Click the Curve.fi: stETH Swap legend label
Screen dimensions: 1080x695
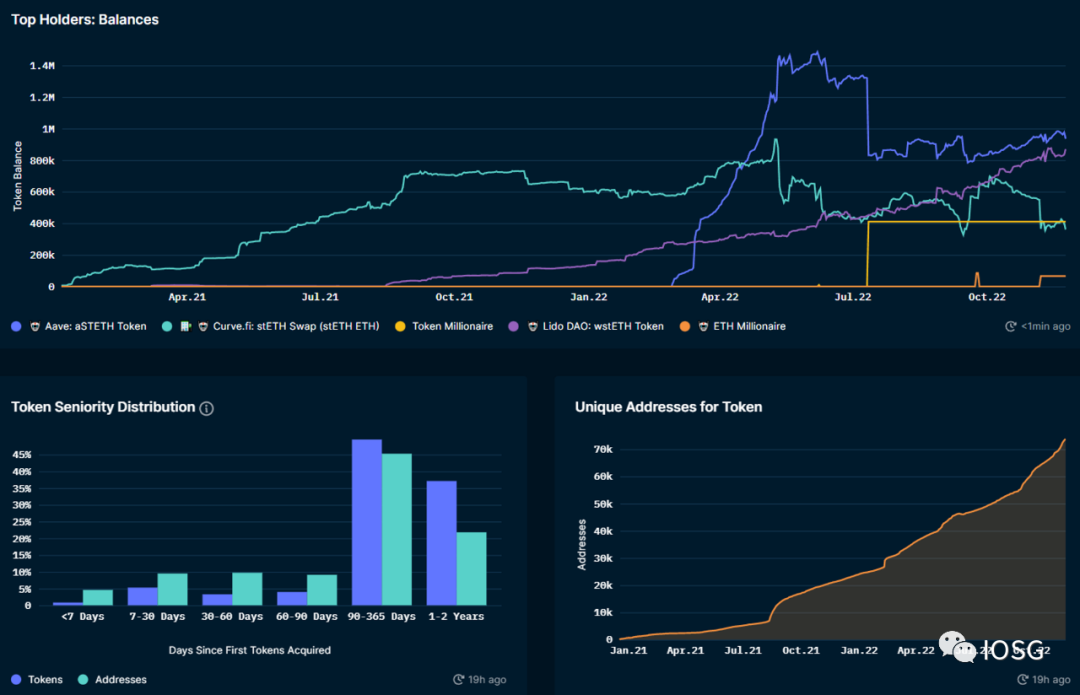click(296, 326)
